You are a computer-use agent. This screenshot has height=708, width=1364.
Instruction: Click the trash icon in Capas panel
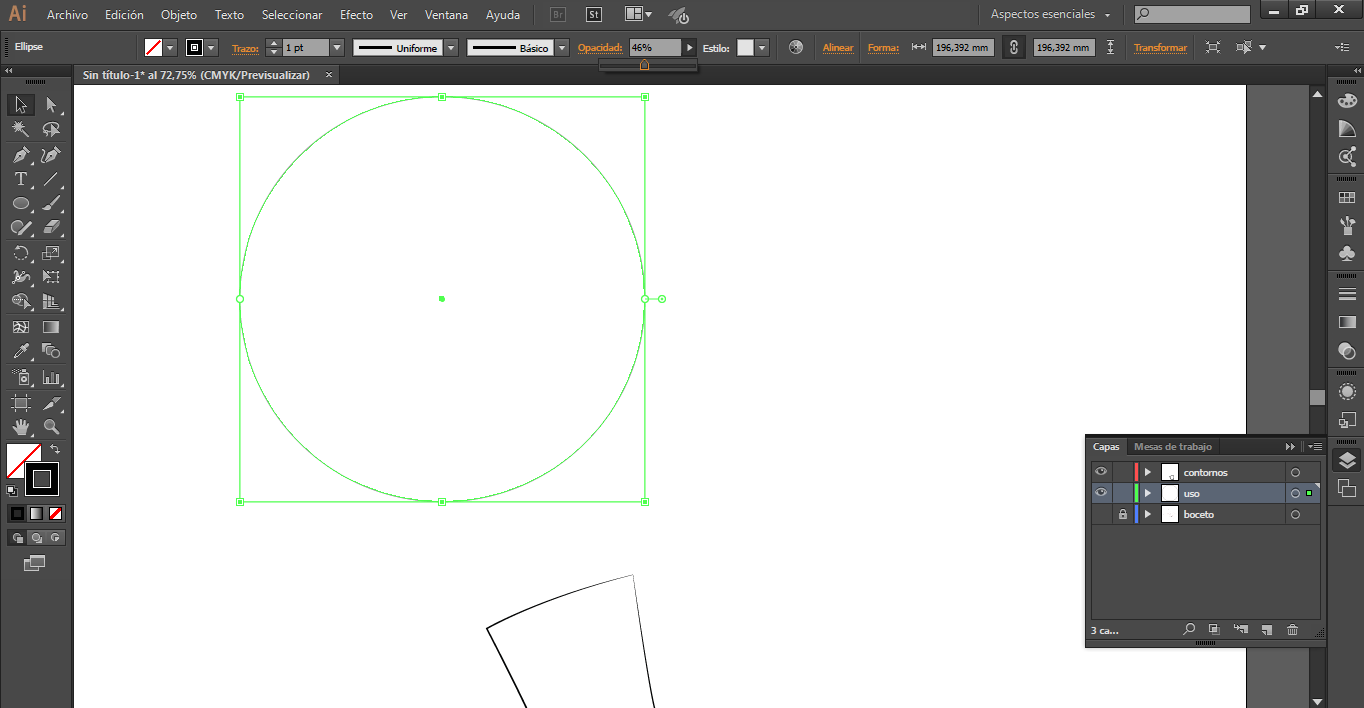click(x=1292, y=630)
